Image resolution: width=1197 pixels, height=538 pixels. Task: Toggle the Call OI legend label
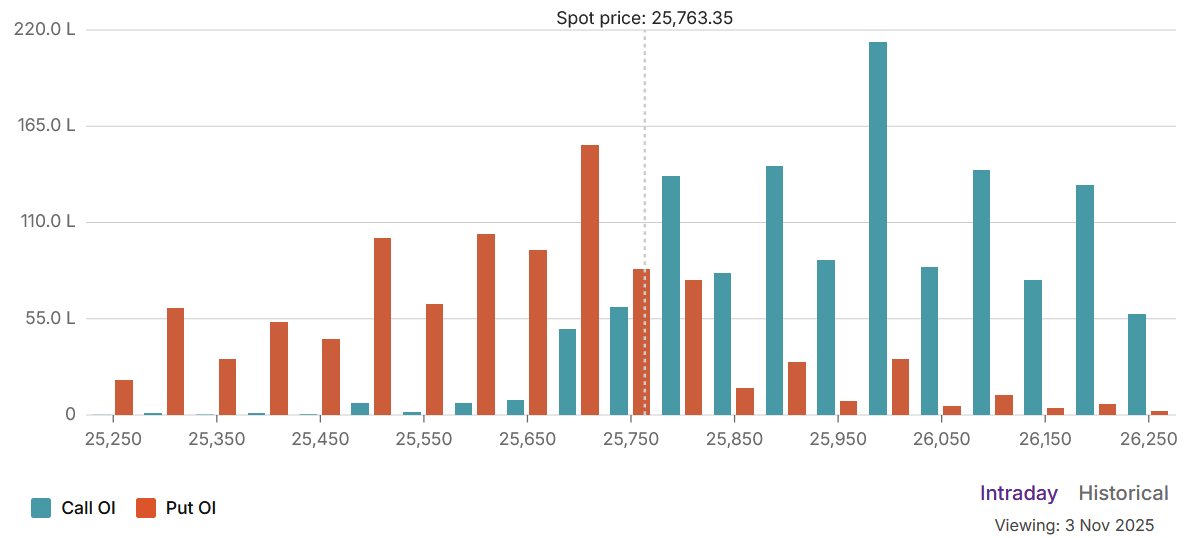88,508
